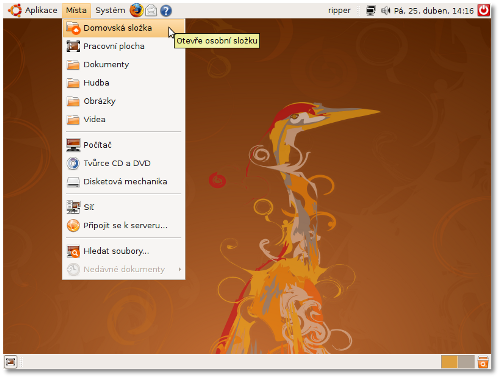Click the volume speaker icon
500x378 pixels.
point(385,11)
